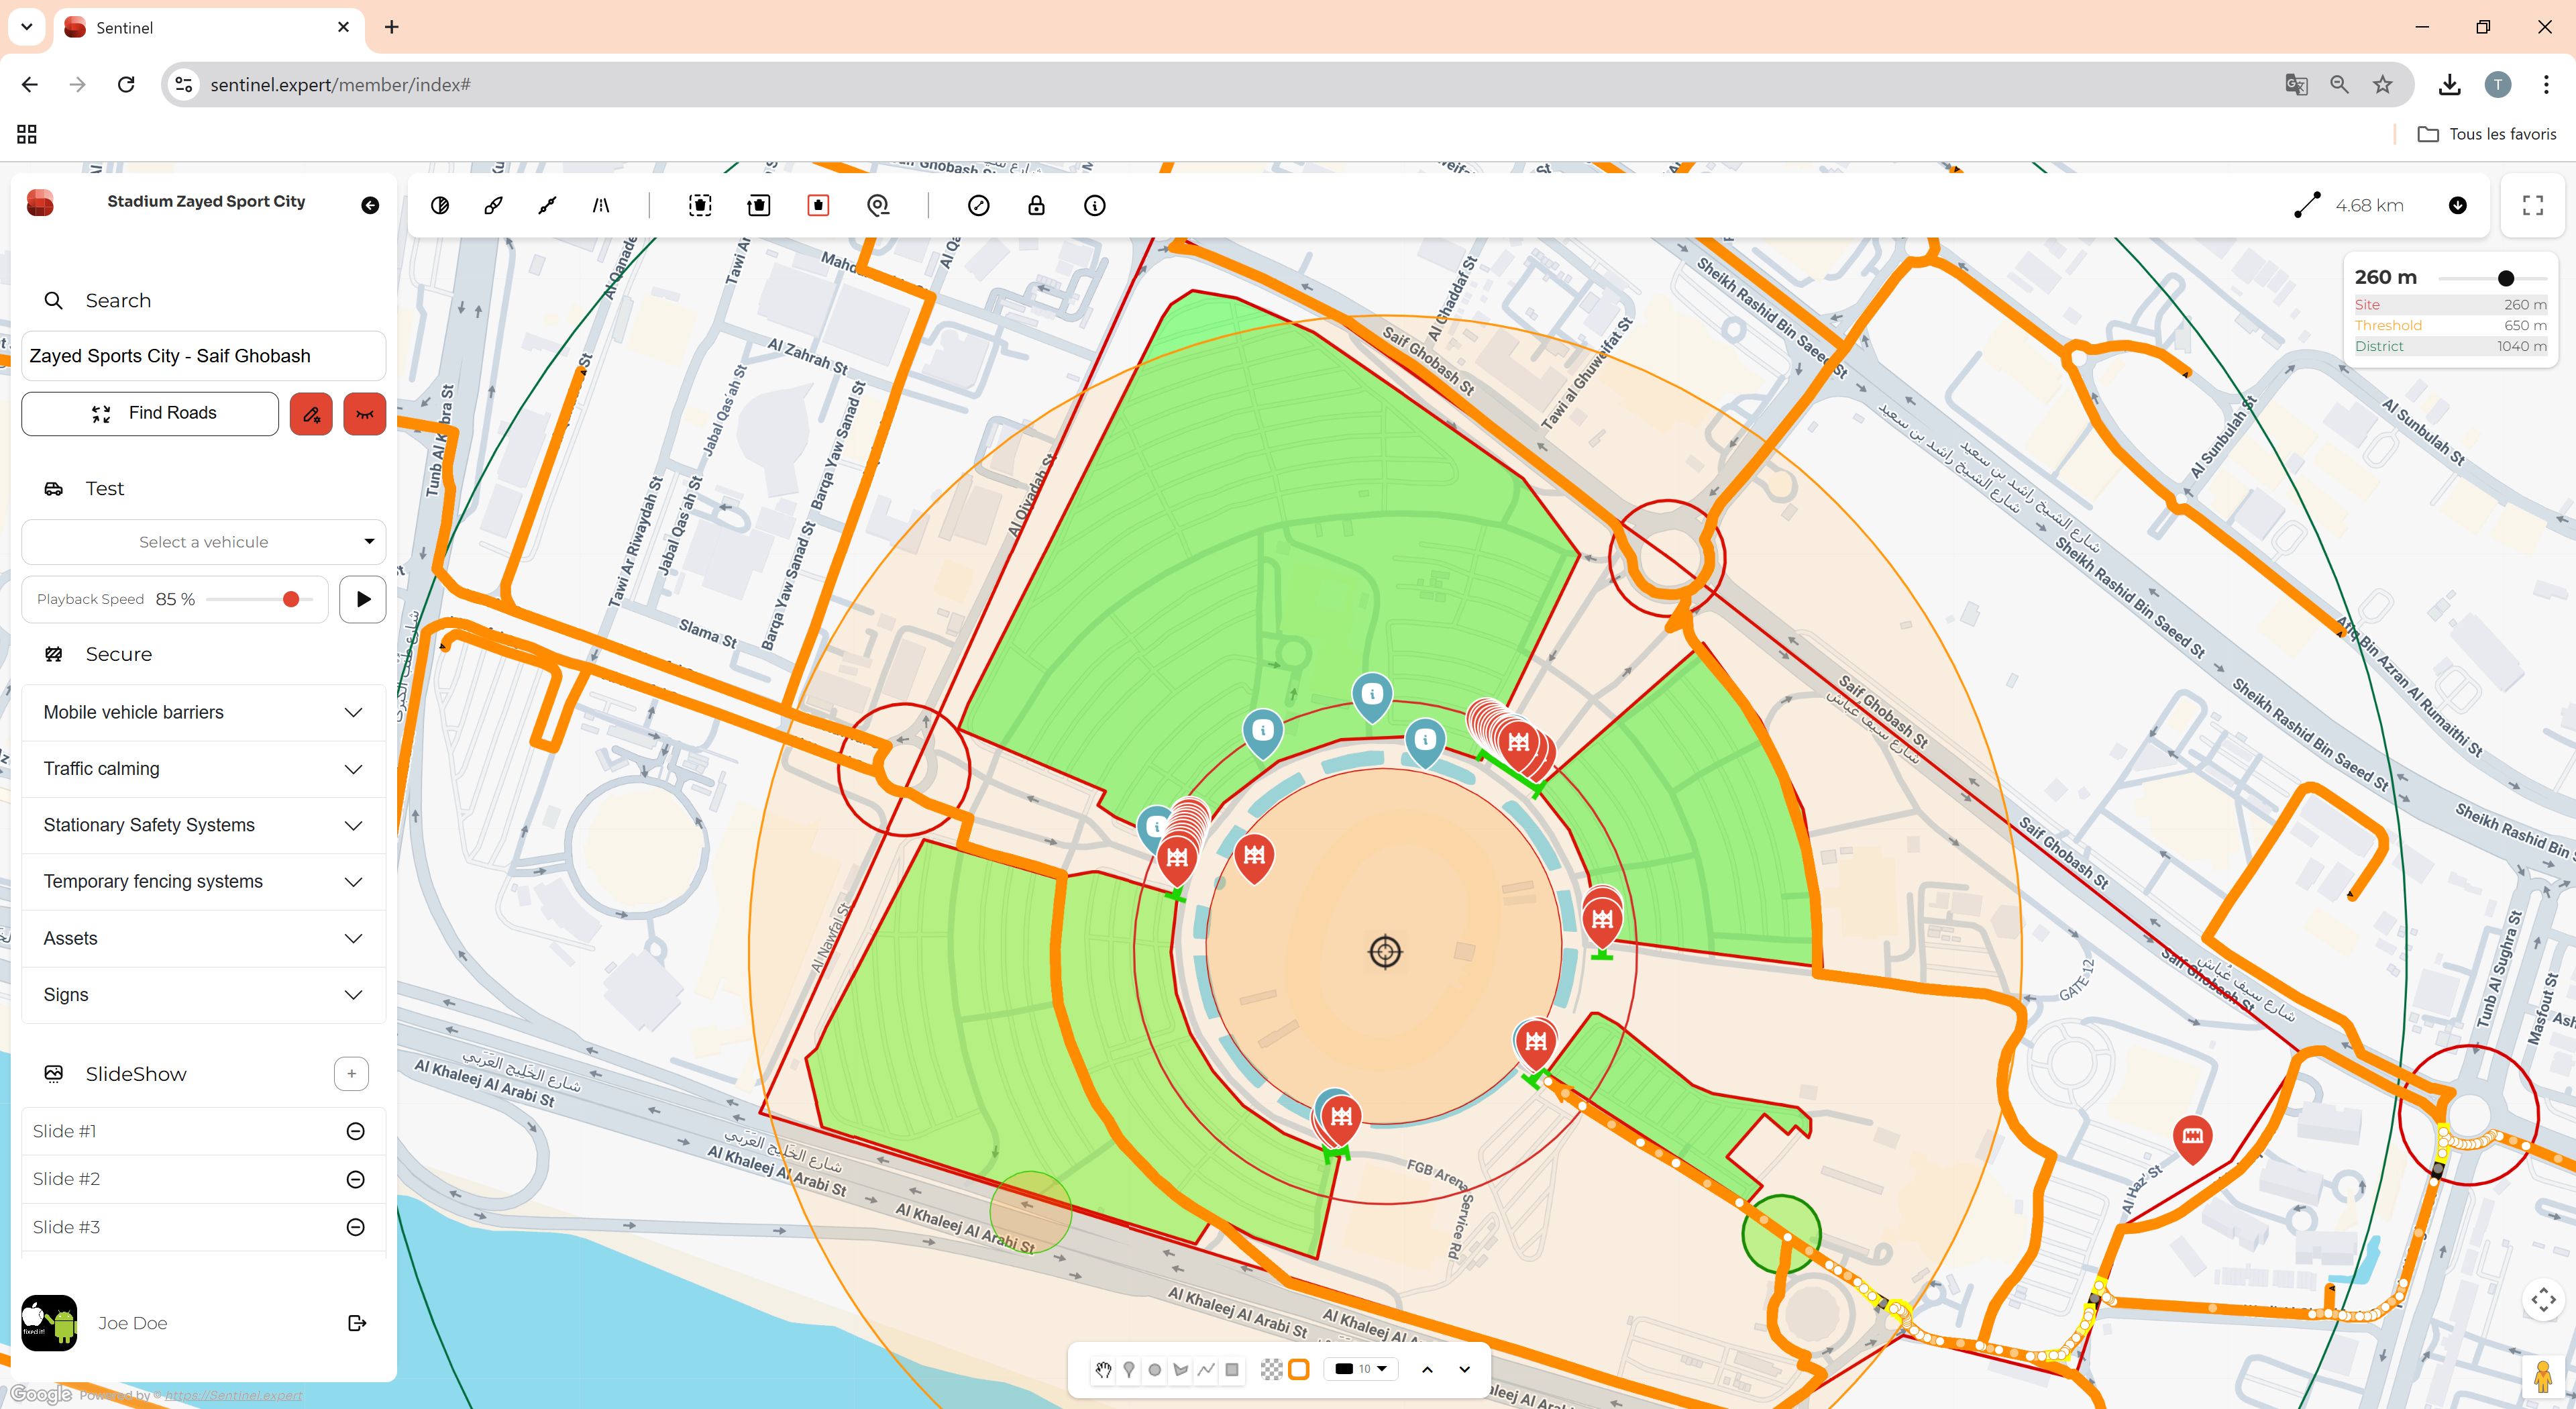Open Slide #1 in slideshow list
This screenshot has height=1409, width=2576.
pyautogui.click(x=65, y=1131)
